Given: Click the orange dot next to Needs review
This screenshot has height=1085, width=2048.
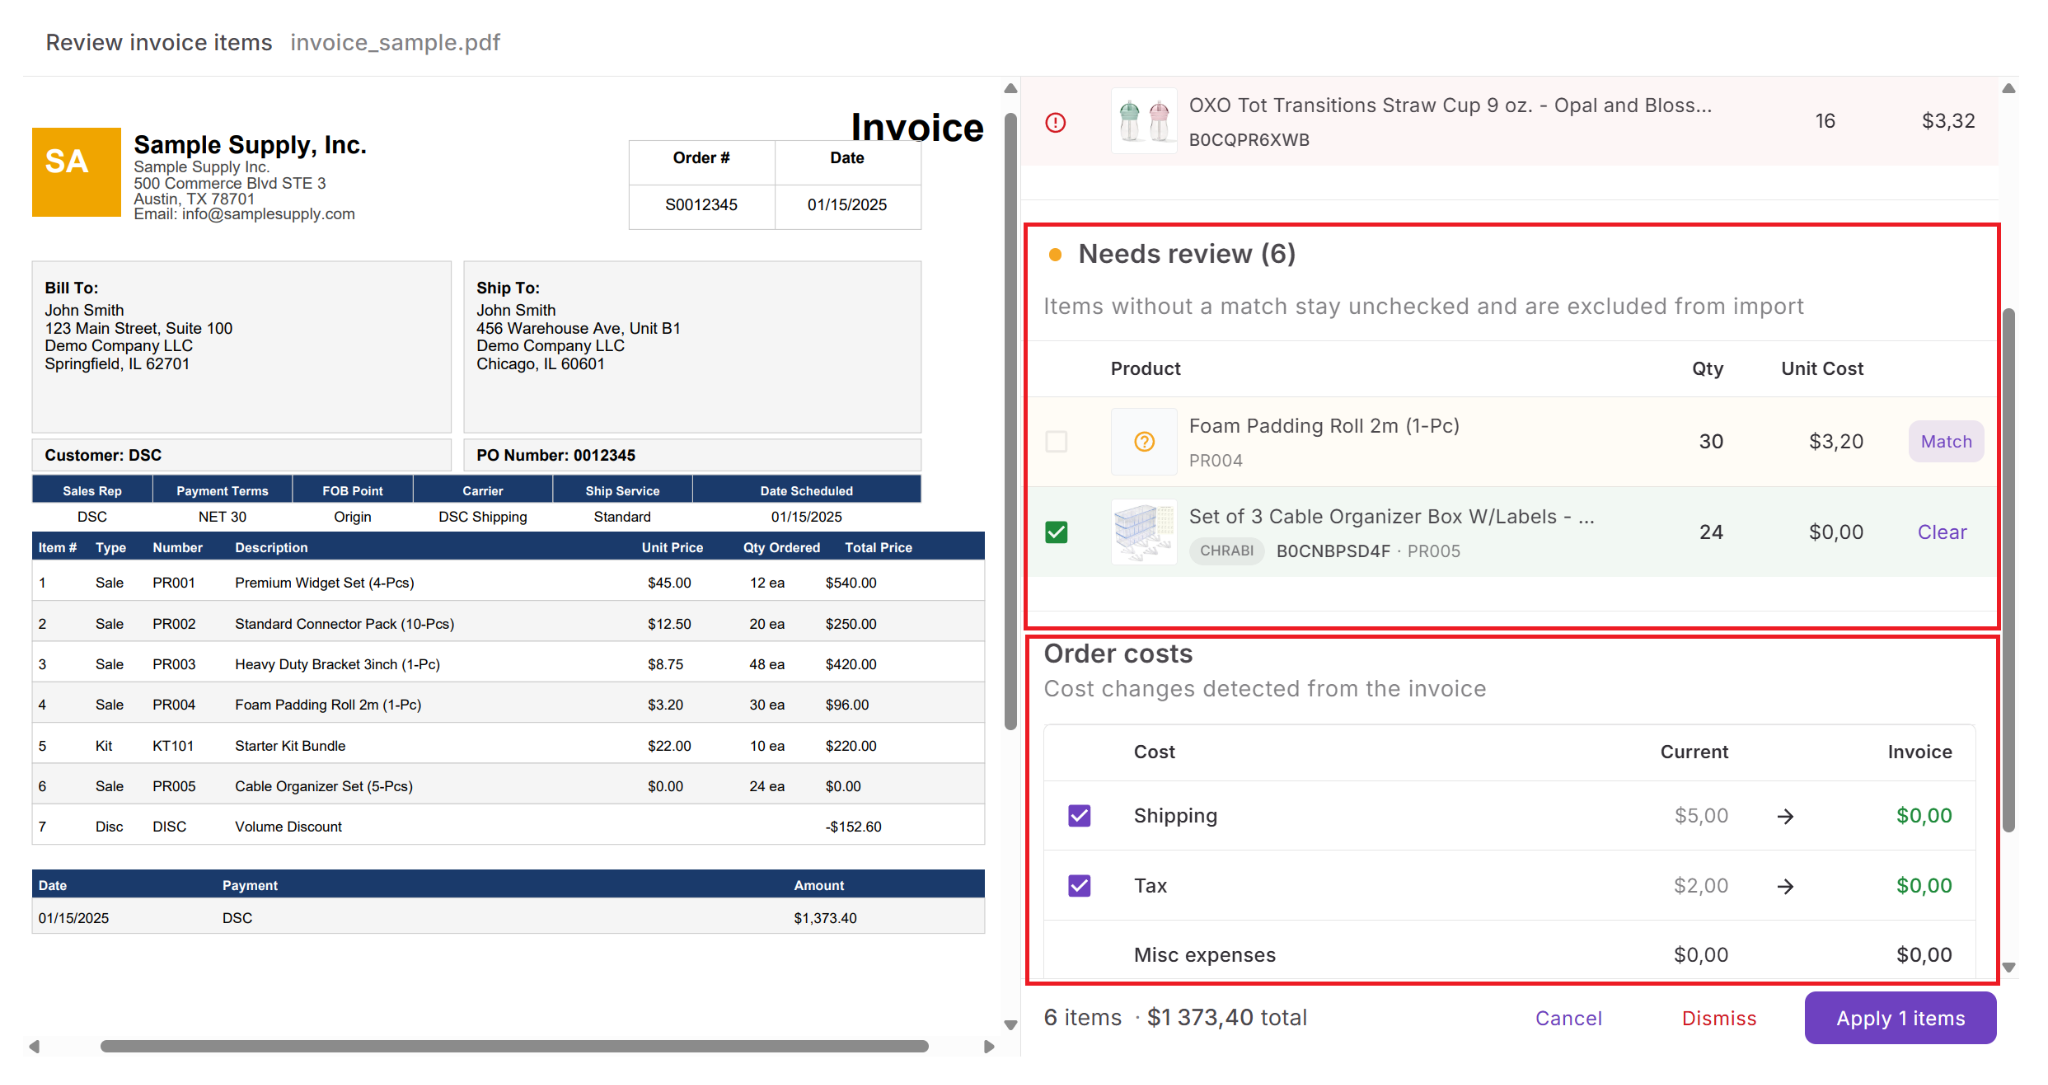Looking at the screenshot, I should (x=1054, y=255).
